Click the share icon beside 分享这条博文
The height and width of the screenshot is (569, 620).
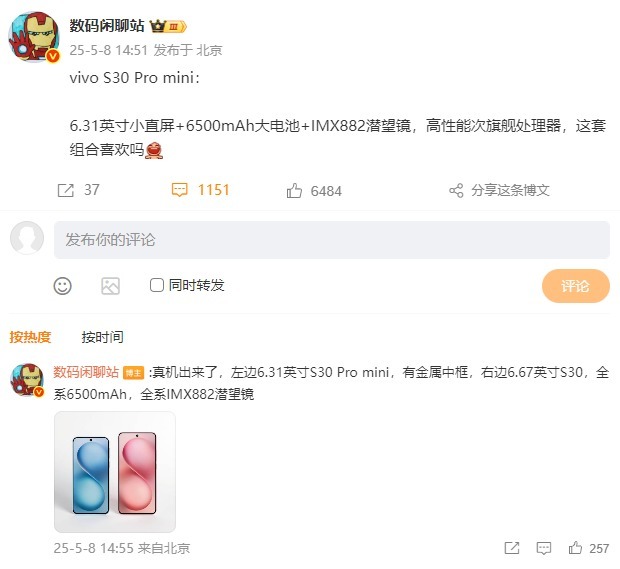(456, 191)
